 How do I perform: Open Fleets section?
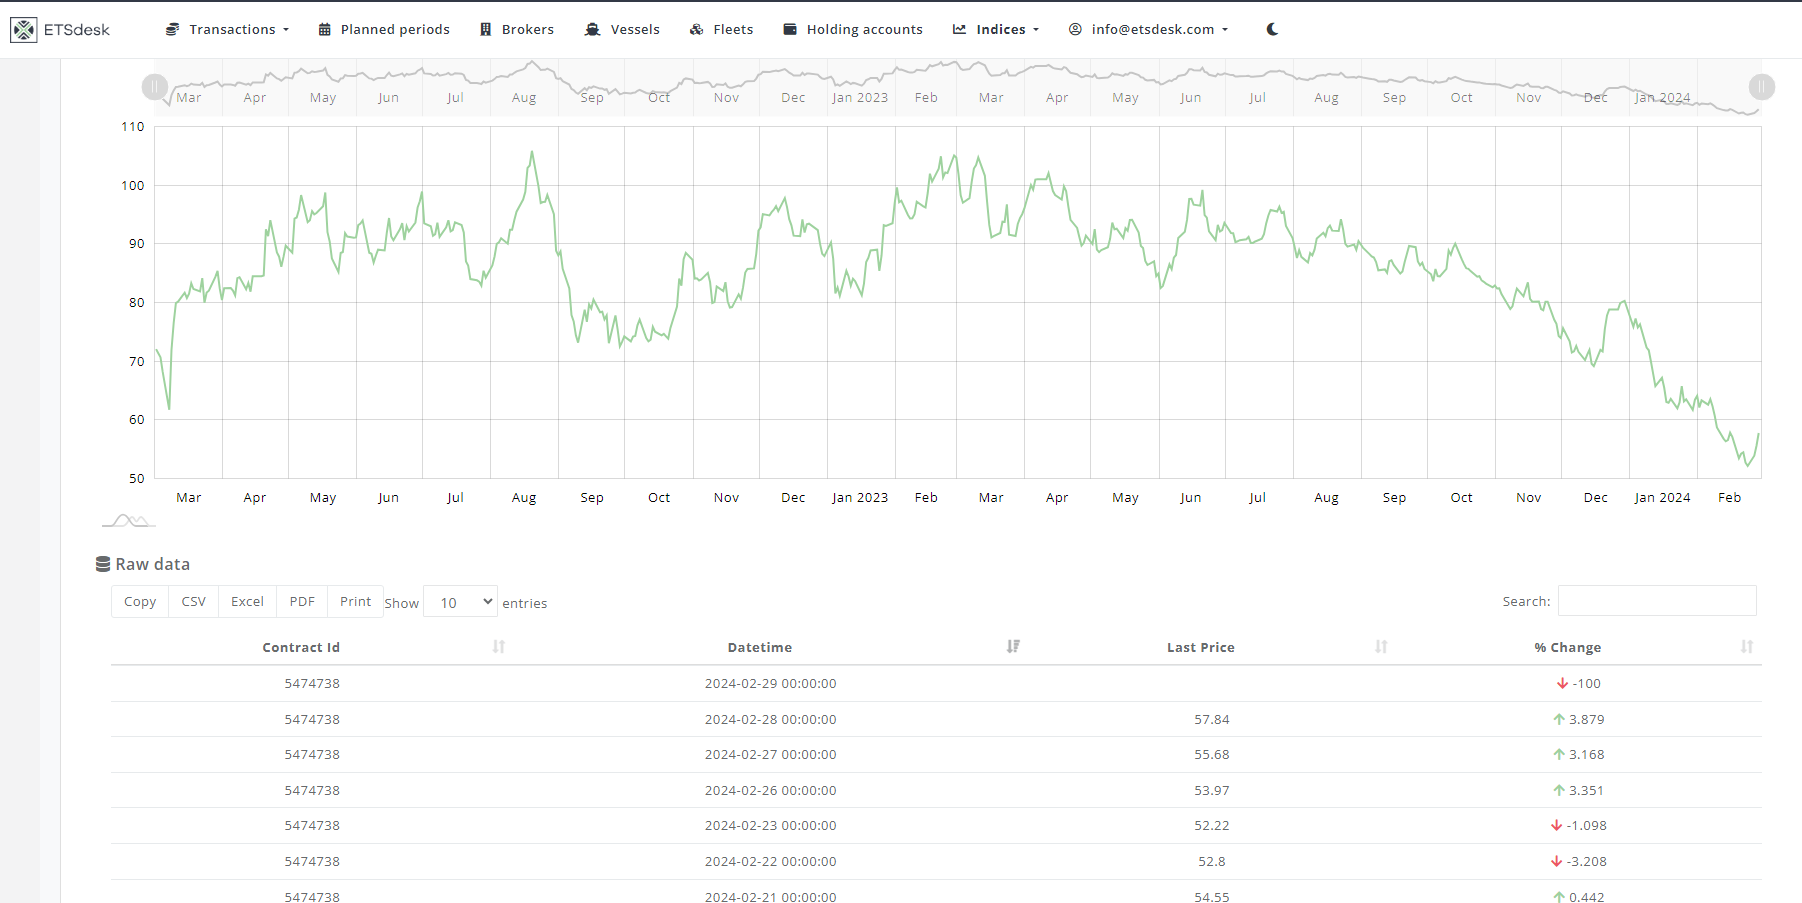(x=721, y=29)
